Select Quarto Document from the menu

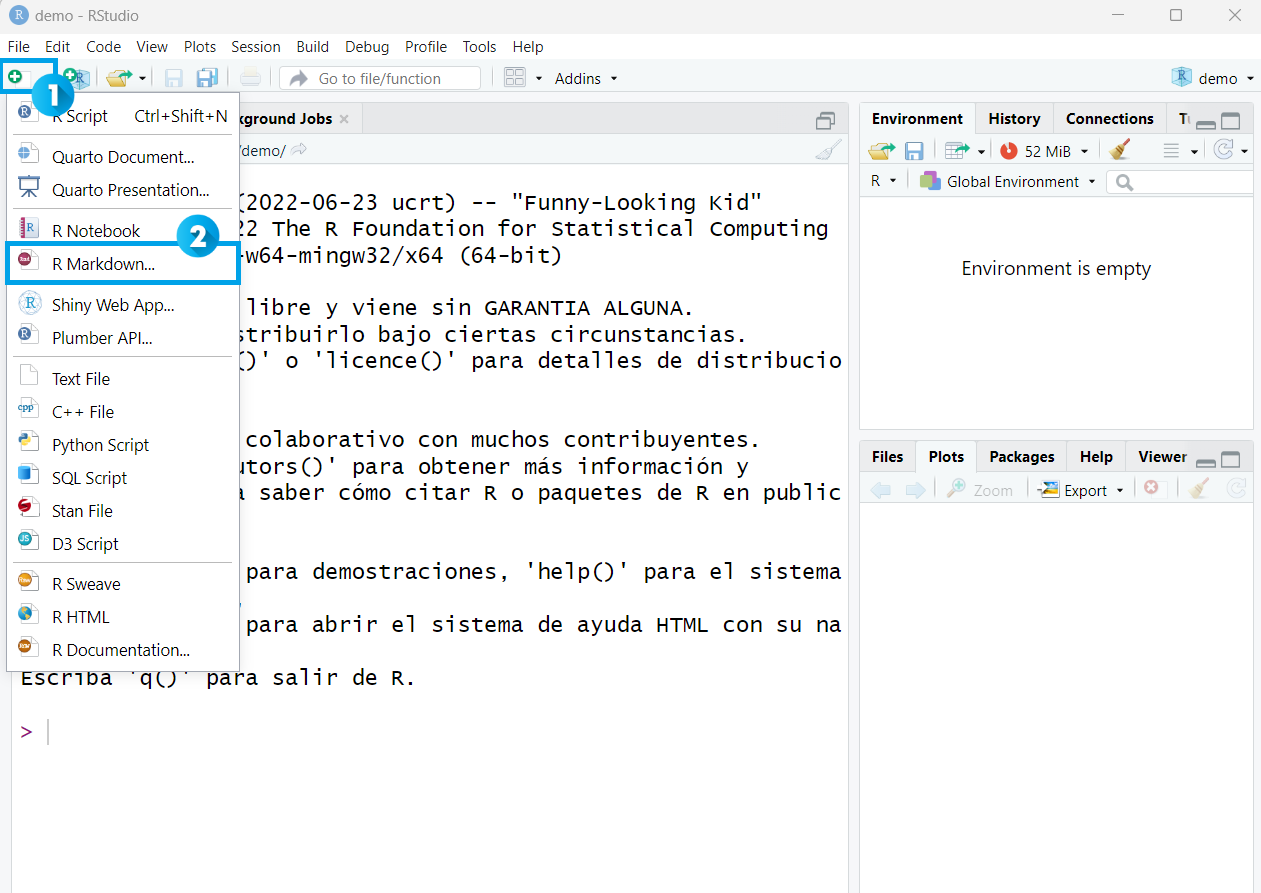[x=123, y=157]
